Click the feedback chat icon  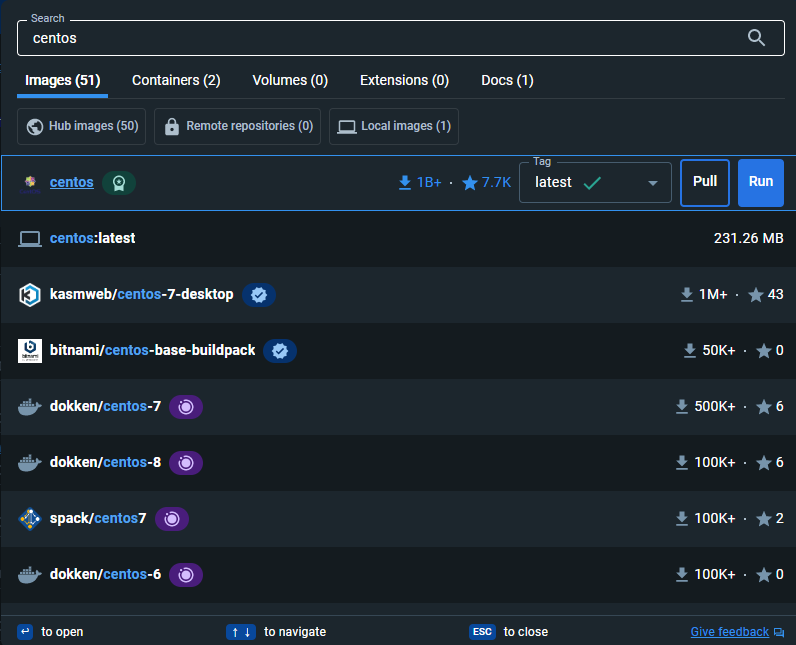tap(779, 632)
